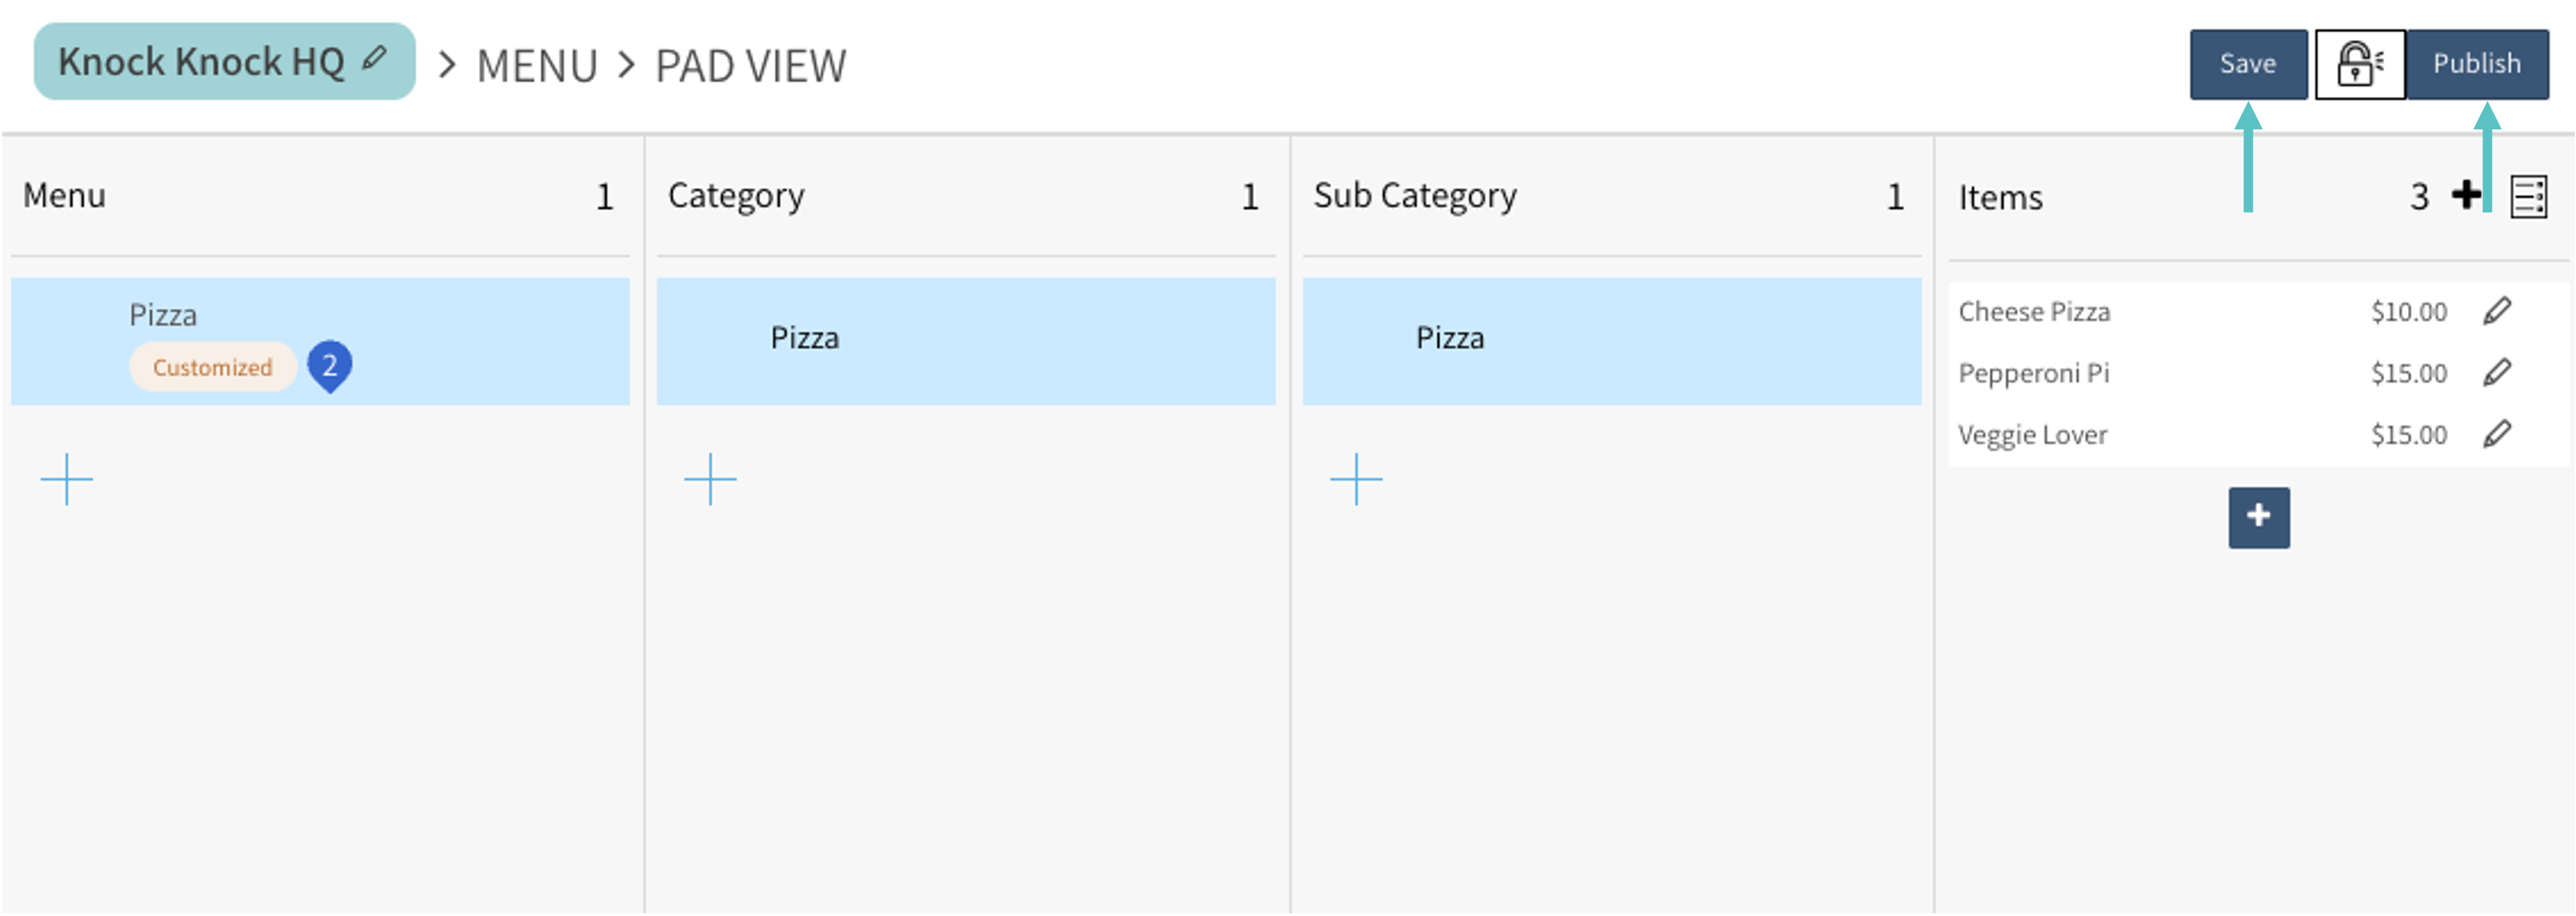Add a new menu with the plus icon
The width and height of the screenshot is (2576, 916).
coord(67,480)
